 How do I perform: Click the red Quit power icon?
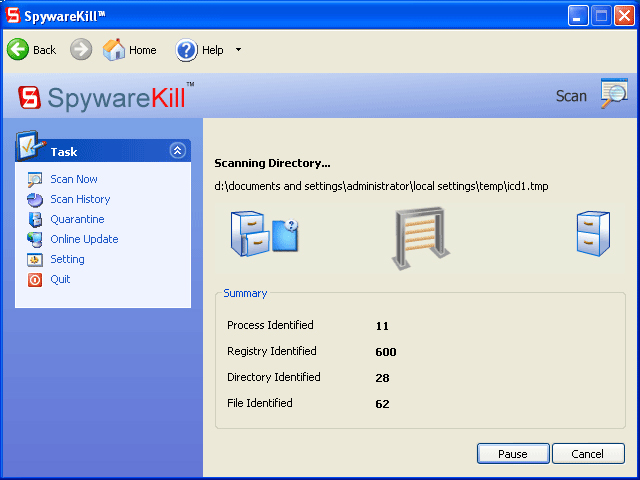click(x=35, y=280)
